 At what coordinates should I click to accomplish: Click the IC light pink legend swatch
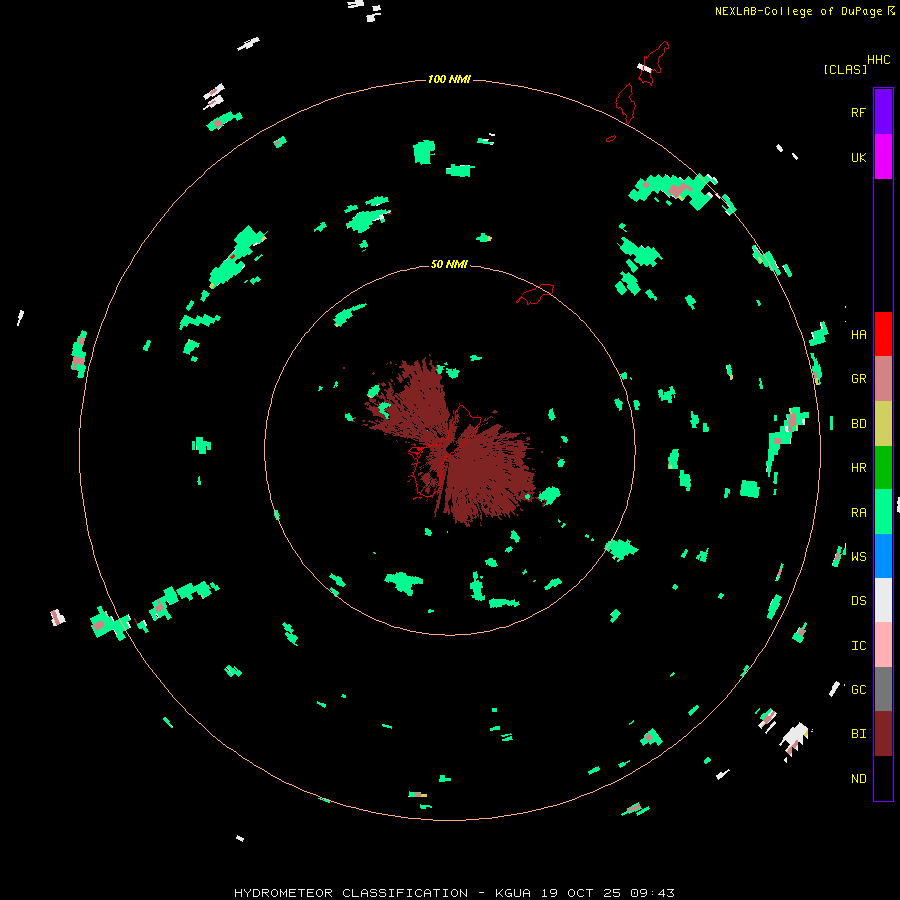pyautogui.click(x=883, y=645)
